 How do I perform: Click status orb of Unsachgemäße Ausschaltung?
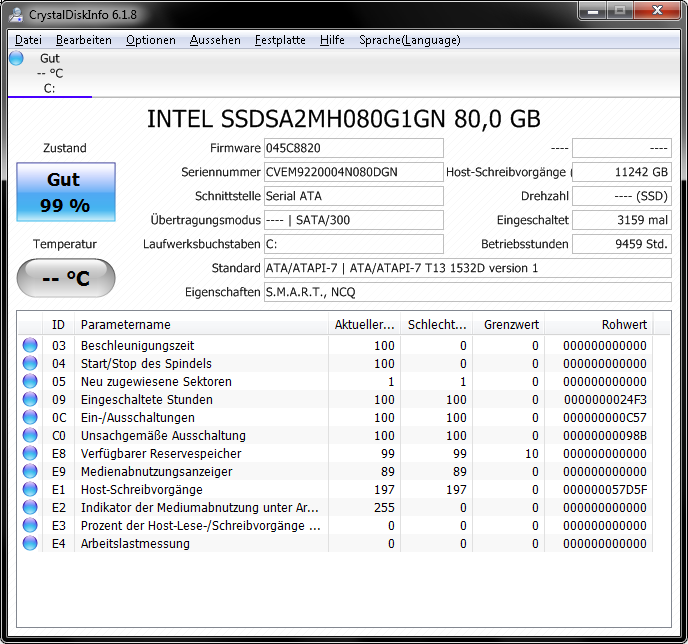pyautogui.click(x=30, y=435)
